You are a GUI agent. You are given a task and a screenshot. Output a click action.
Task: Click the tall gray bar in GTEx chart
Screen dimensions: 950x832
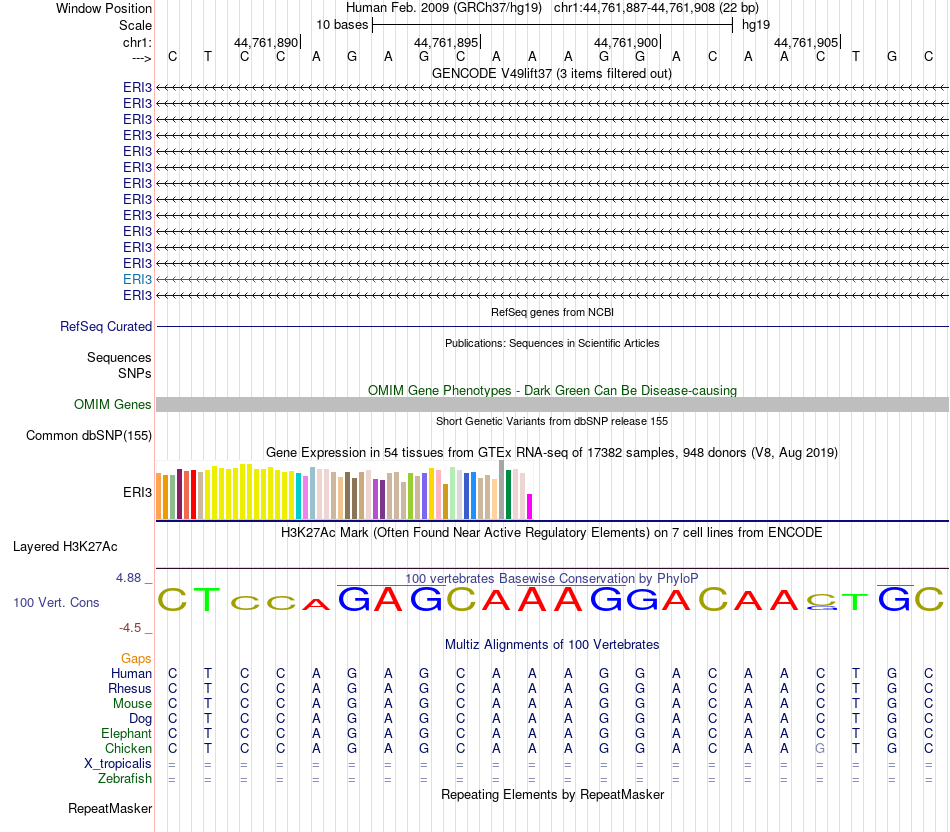(x=502, y=490)
